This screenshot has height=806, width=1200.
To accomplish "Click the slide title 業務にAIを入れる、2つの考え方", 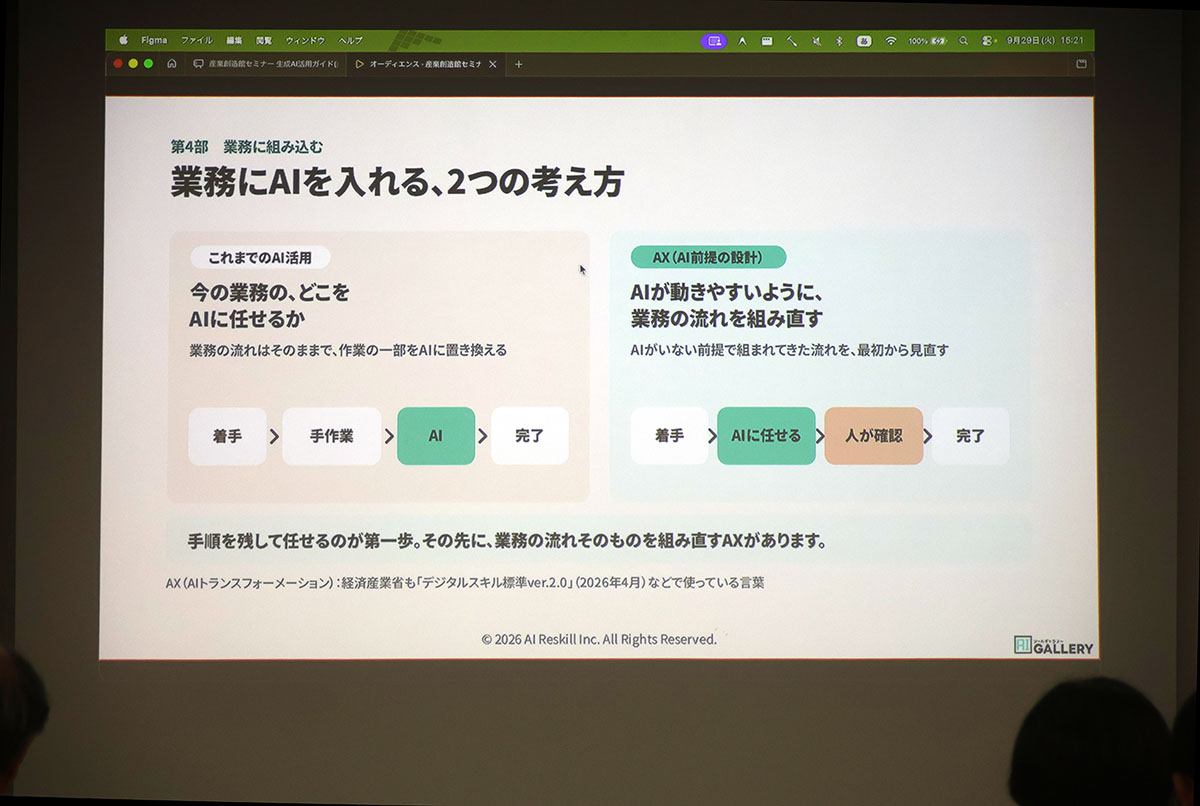I will 398,183.
